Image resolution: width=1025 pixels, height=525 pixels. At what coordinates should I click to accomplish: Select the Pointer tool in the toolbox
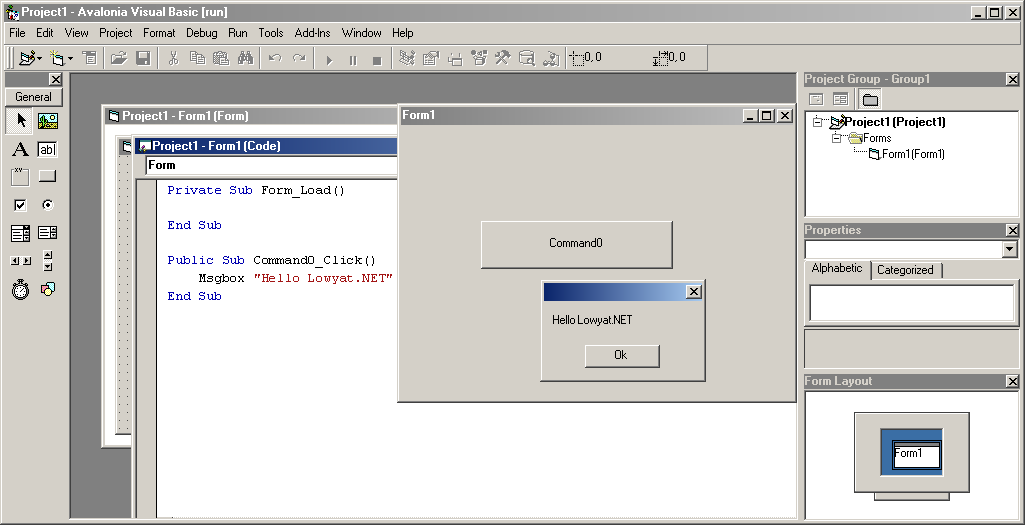20,121
